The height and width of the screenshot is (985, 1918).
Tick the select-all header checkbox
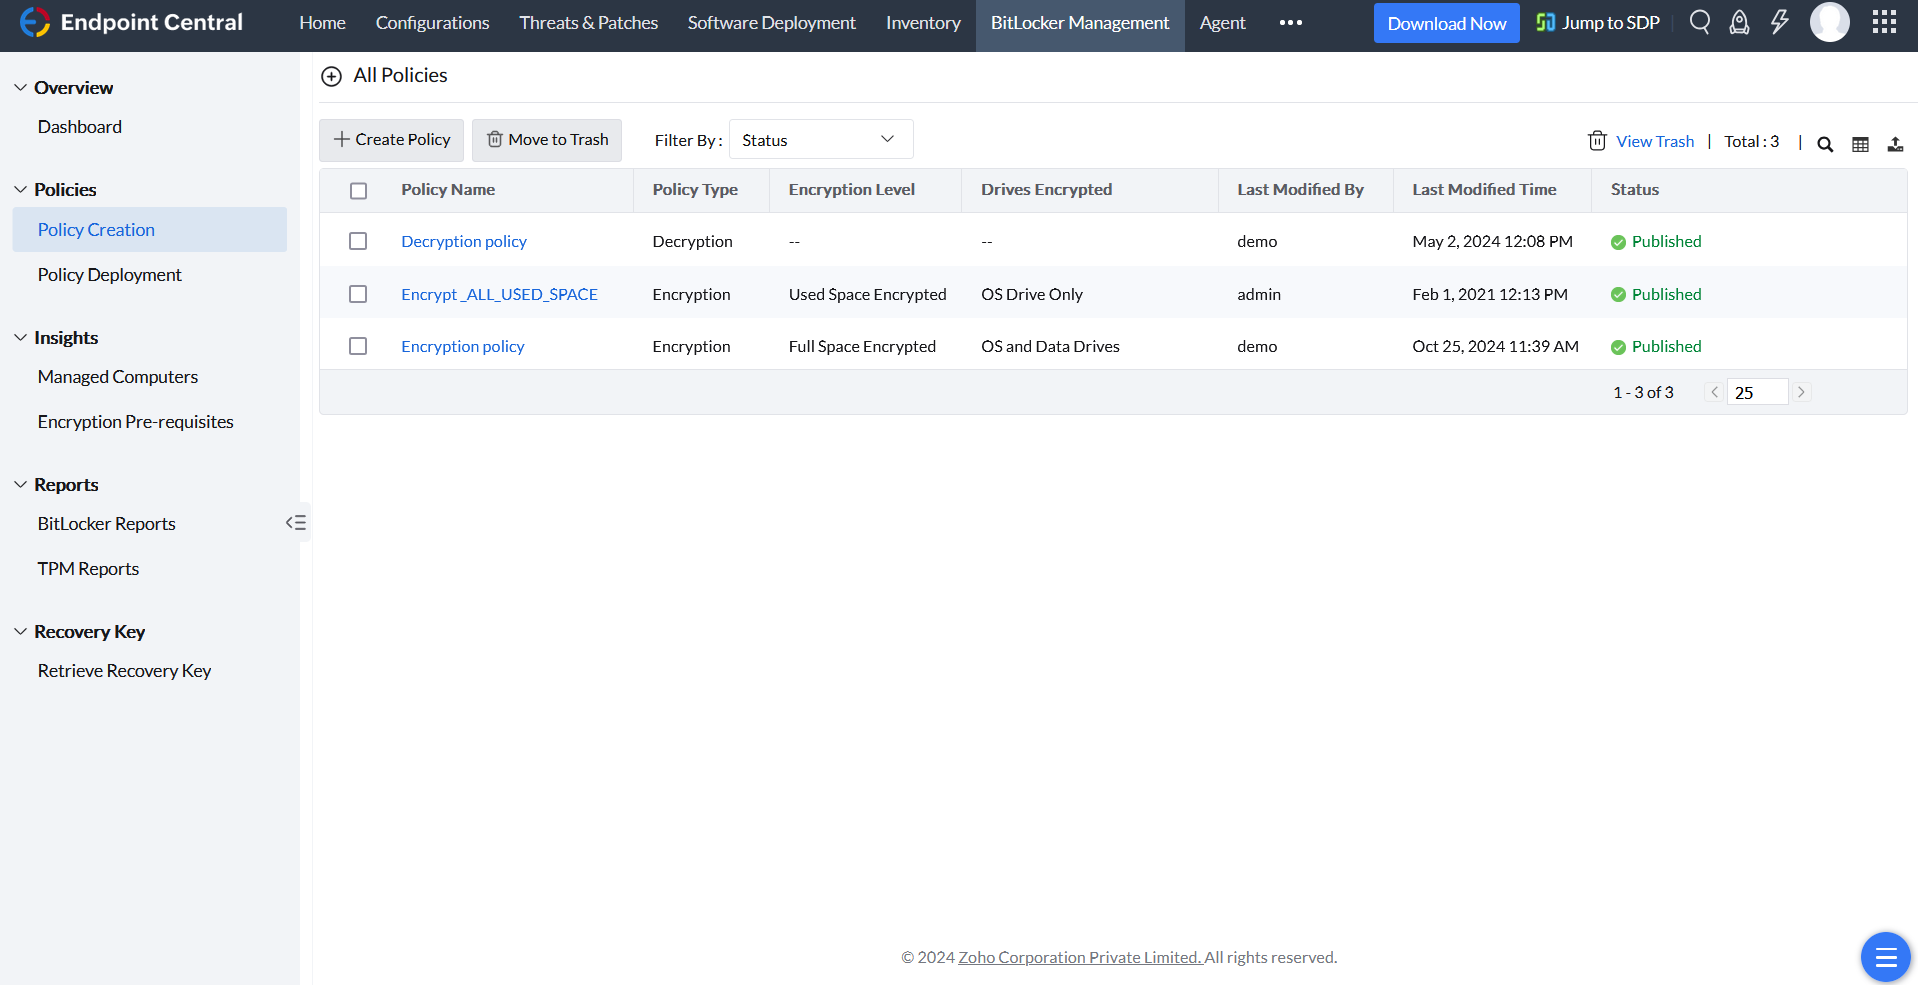coord(359,190)
